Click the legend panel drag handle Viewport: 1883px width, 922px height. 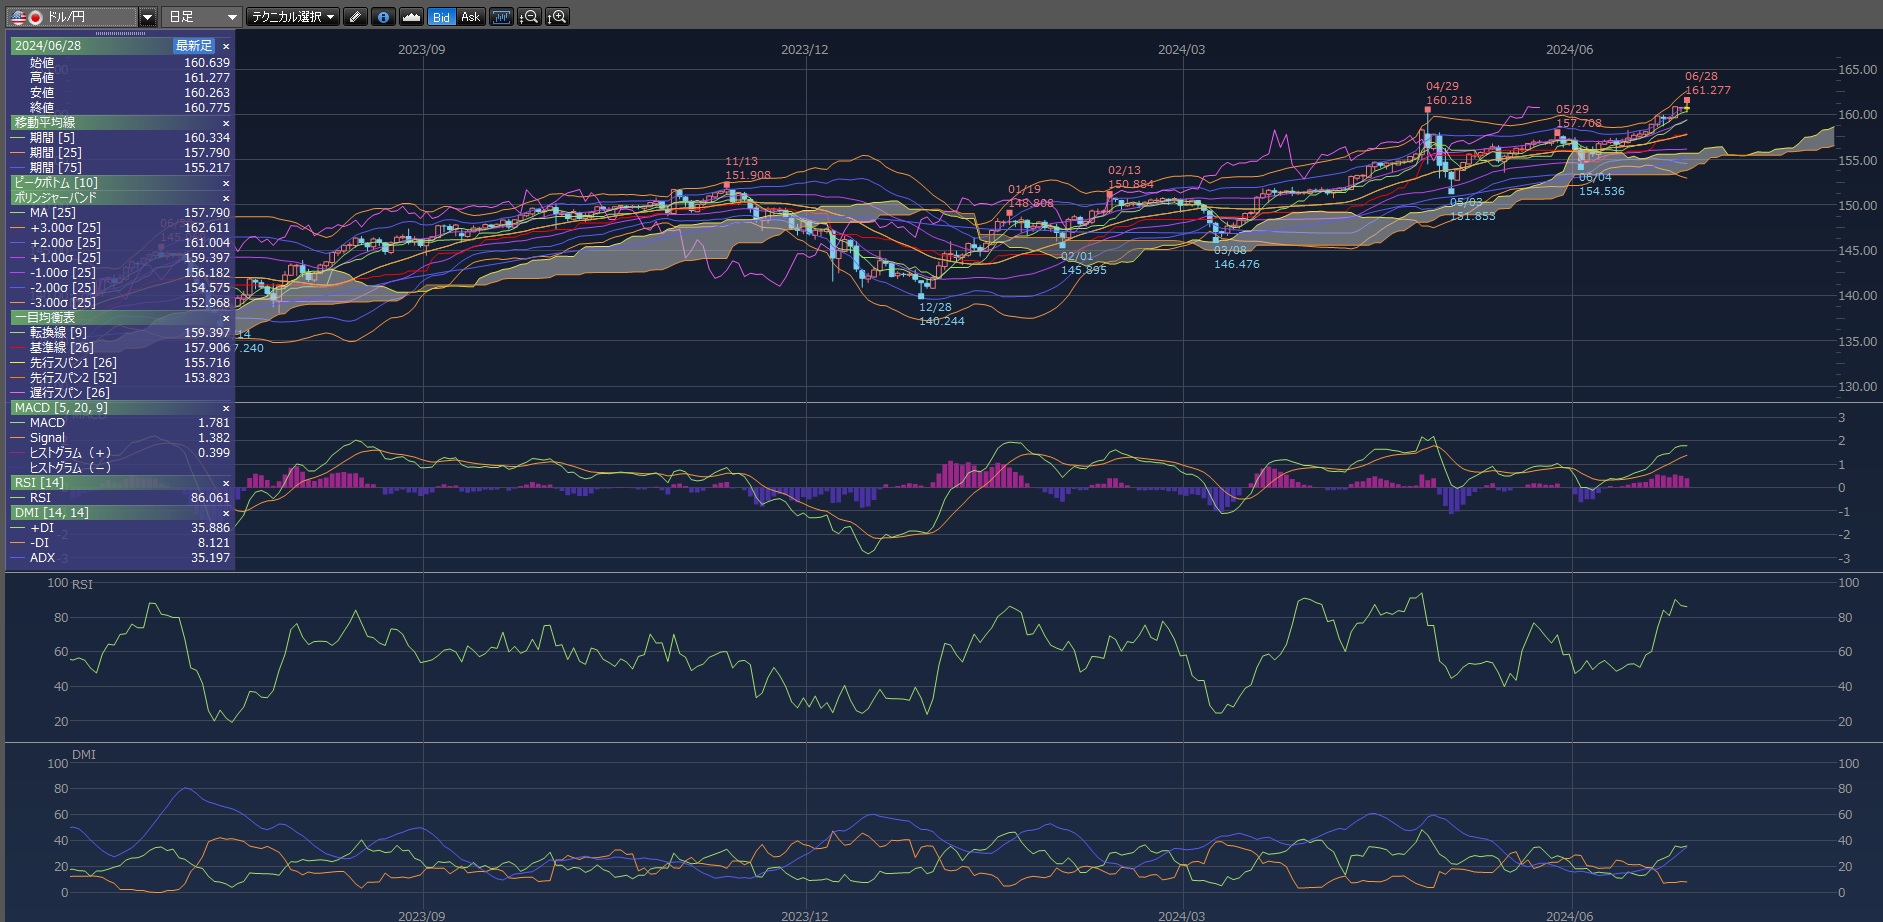121,34
